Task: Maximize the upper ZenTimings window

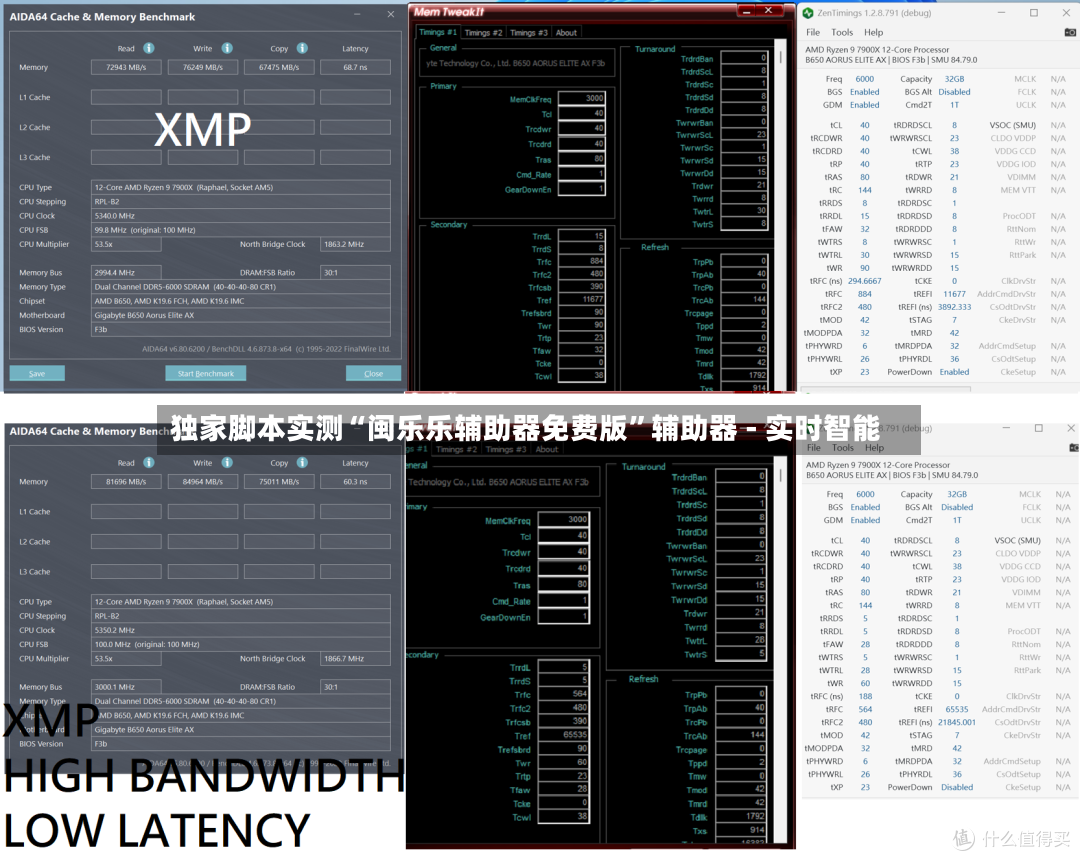Action: point(1034,13)
